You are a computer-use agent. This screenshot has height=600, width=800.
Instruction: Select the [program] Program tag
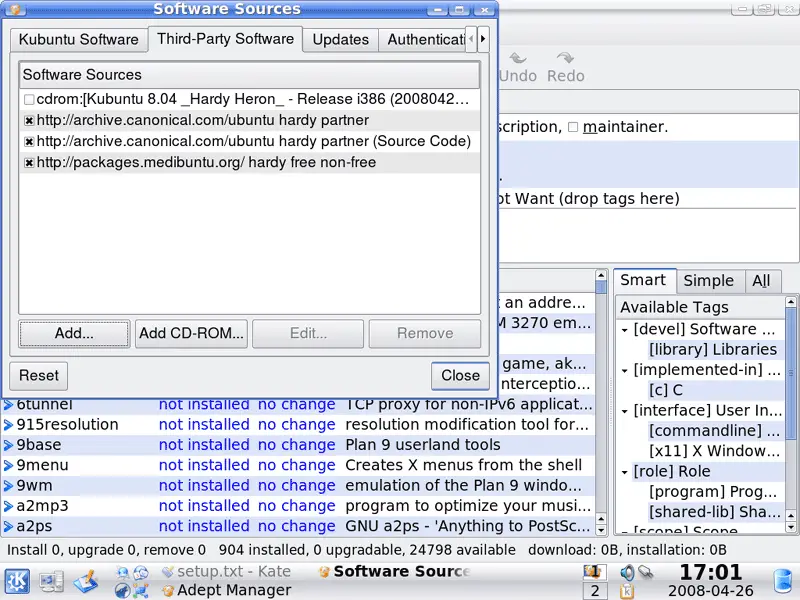pos(713,492)
